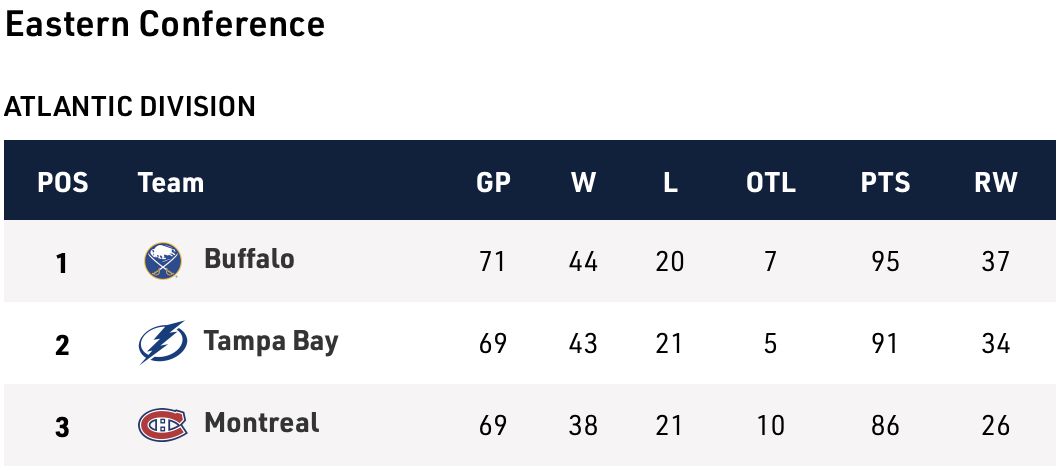The height and width of the screenshot is (466, 1056).
Task: Click the Buffalo Sabres team logo
Action: [x=163, y=261]
